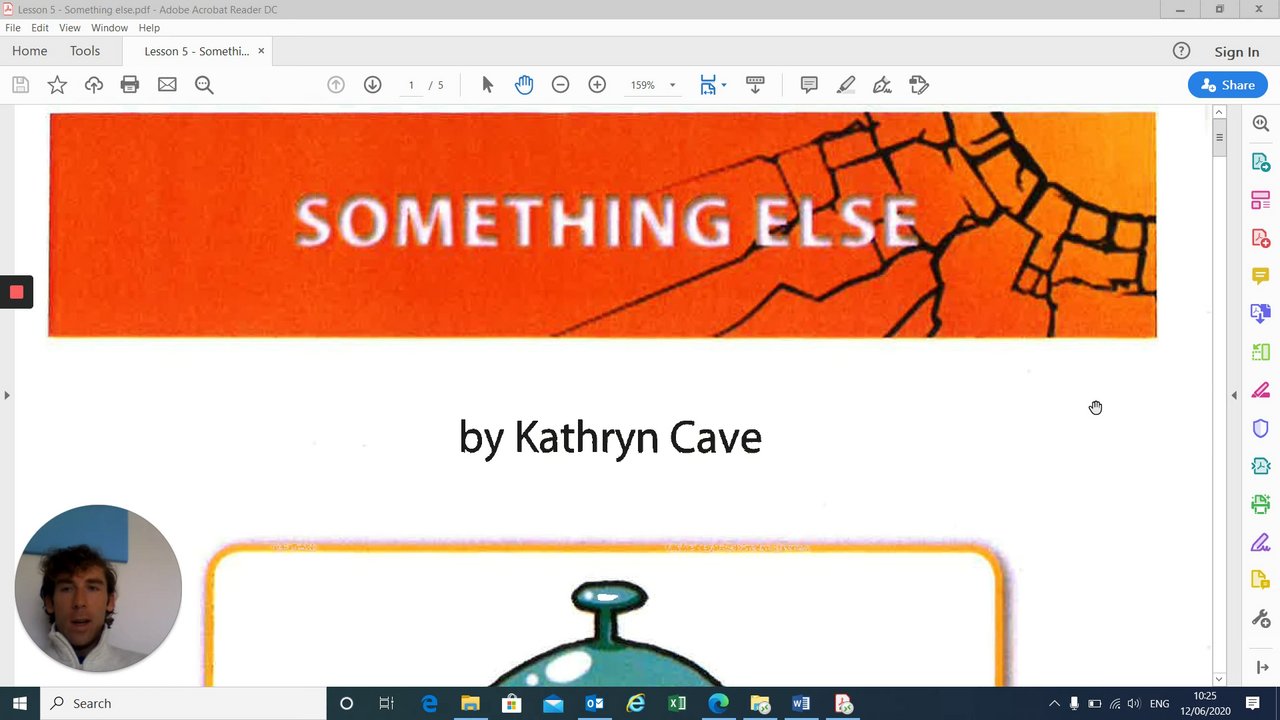
Task: Open the Edit menu
Action: 40,28
